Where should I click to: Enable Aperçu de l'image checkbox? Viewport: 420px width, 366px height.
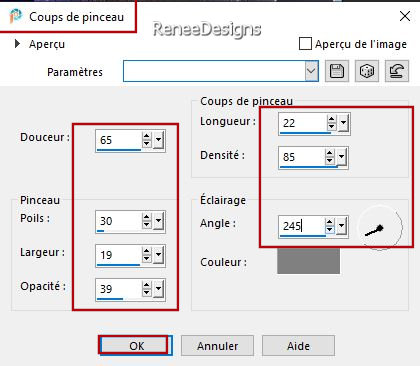tap(305, 44)
